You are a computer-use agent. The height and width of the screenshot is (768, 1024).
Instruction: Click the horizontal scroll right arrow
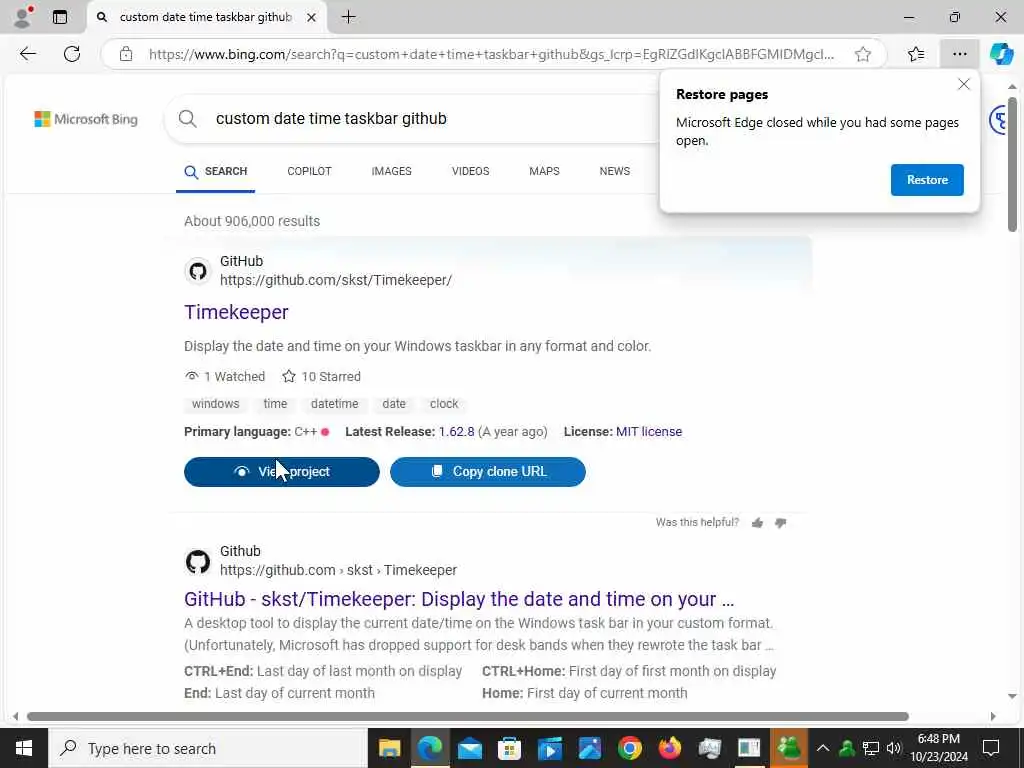(993, 716)
